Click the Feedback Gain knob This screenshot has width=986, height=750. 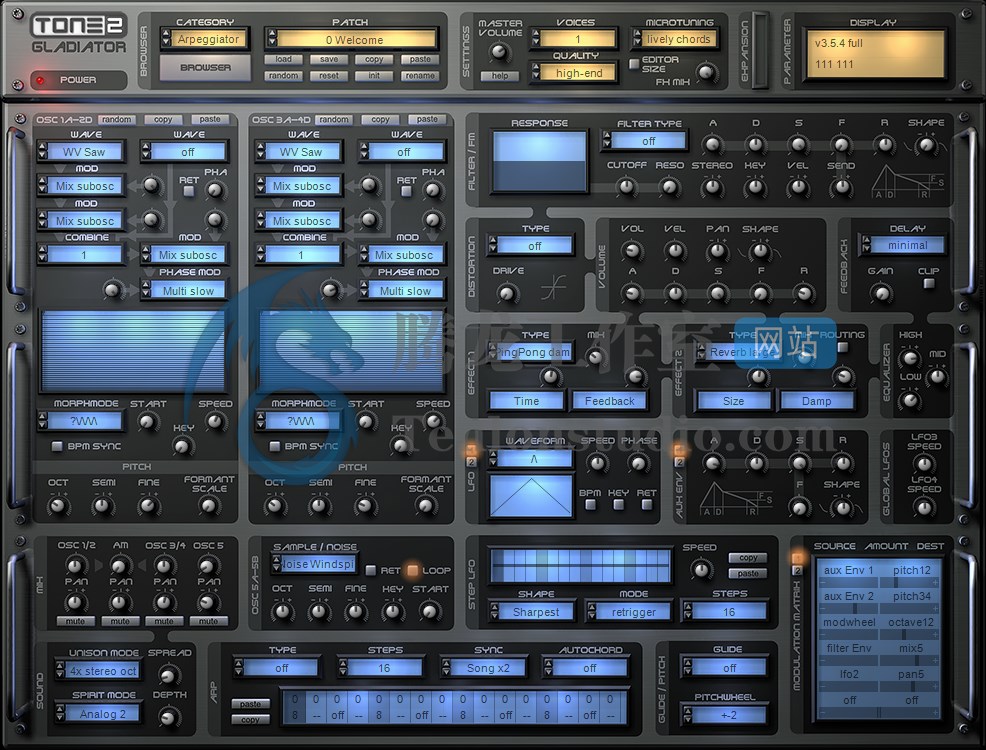point(881,293)
